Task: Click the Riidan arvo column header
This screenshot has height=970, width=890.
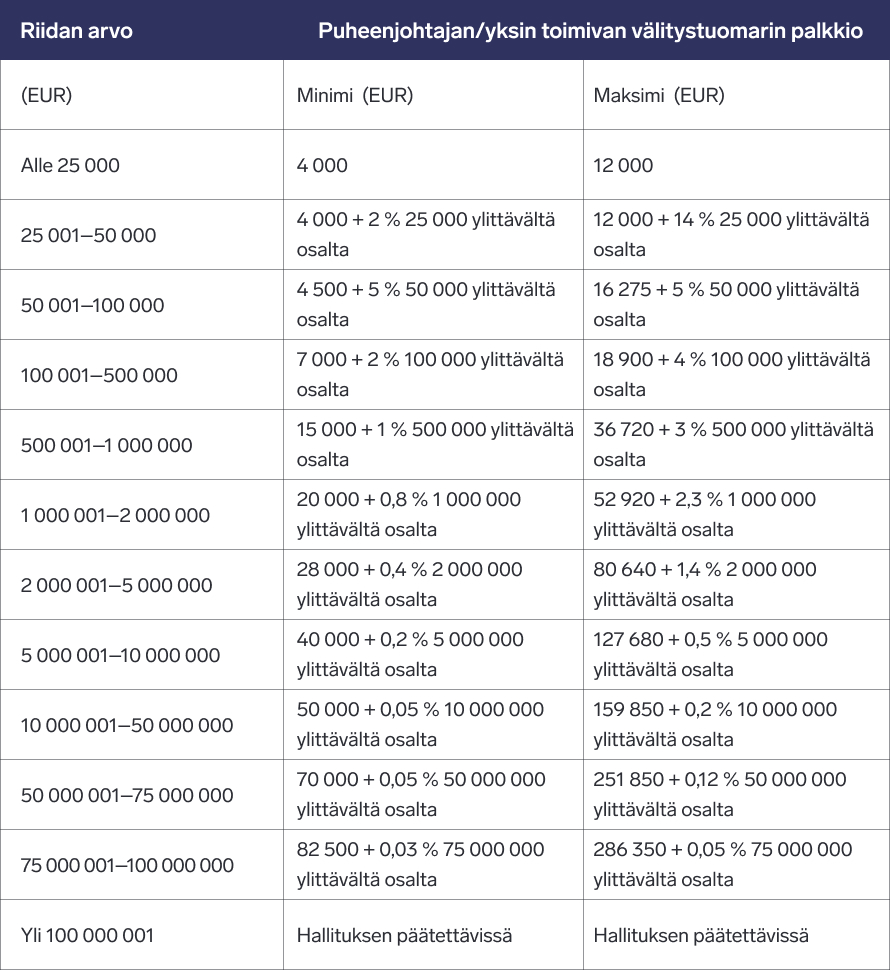Action: pos(77,30)
